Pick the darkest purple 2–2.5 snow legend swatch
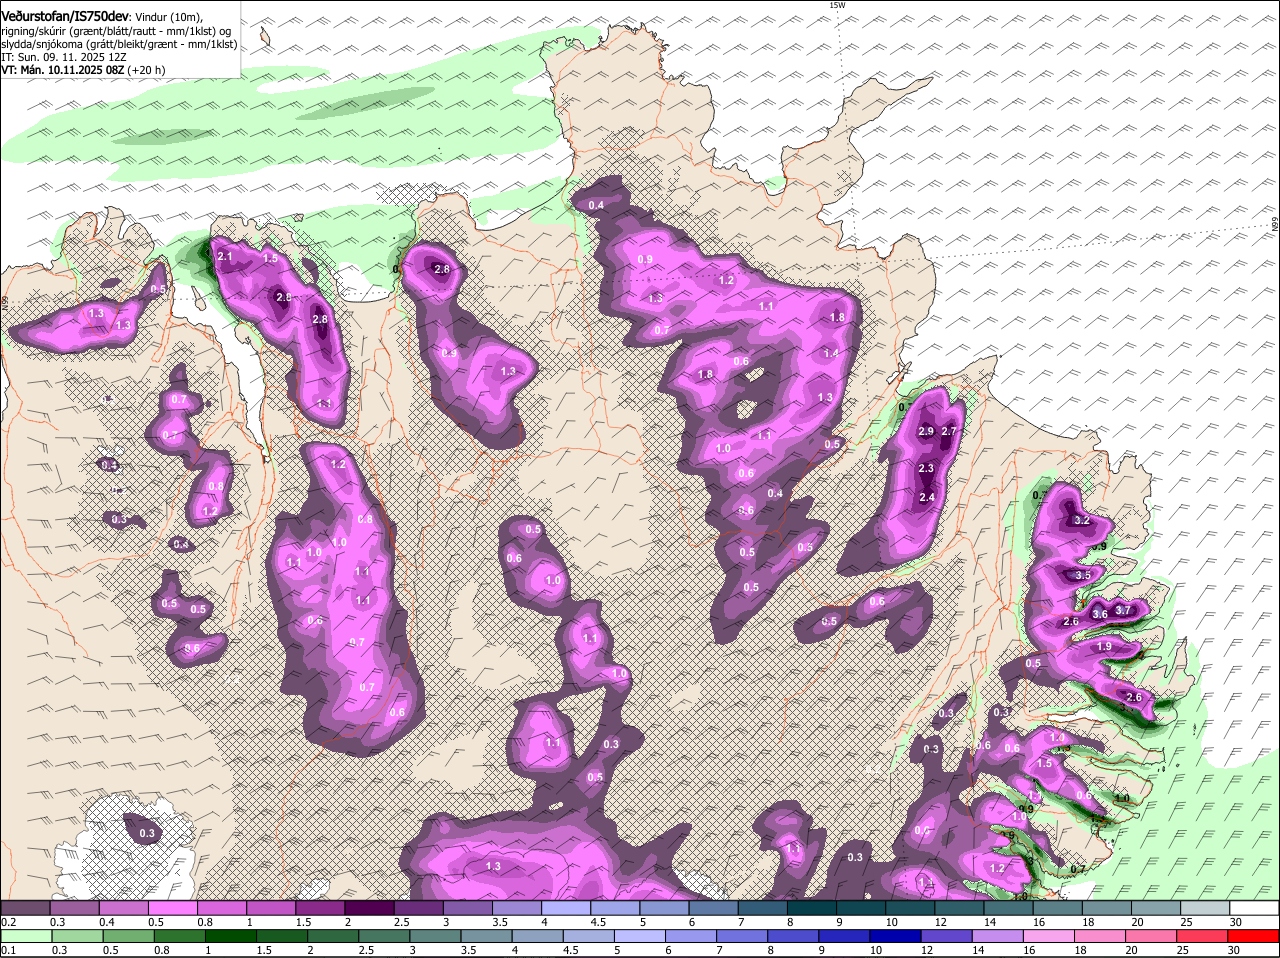Screen dimensions: 1280x958 (369, 907)
